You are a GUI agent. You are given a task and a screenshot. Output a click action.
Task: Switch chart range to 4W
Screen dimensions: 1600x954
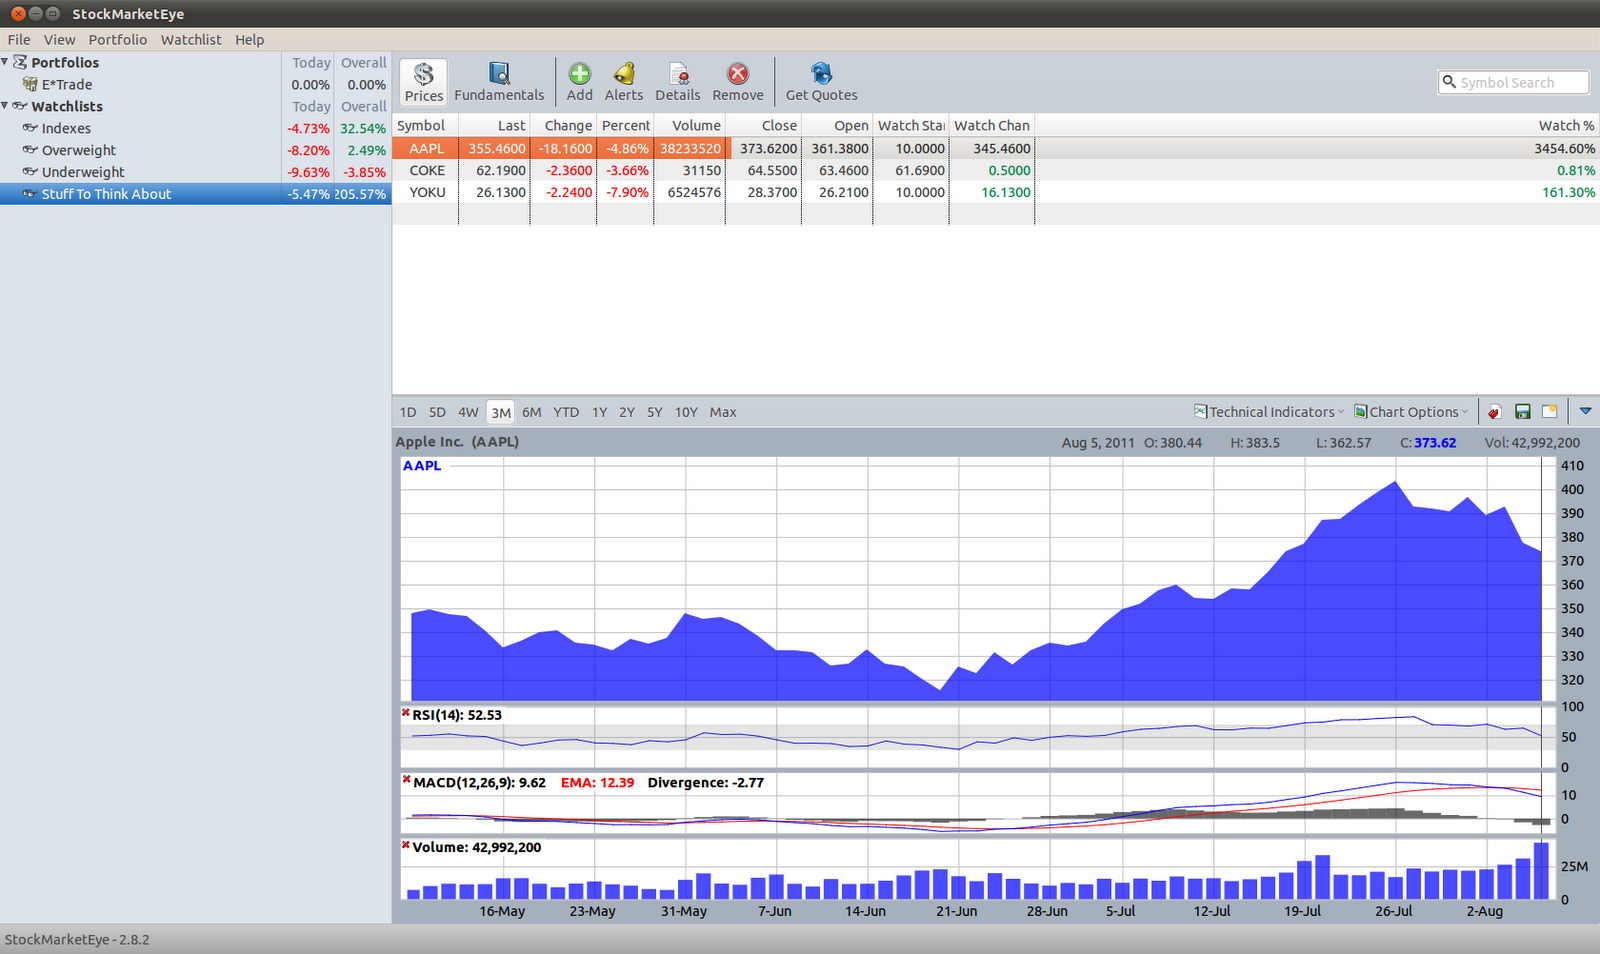(x=468, y=412)
